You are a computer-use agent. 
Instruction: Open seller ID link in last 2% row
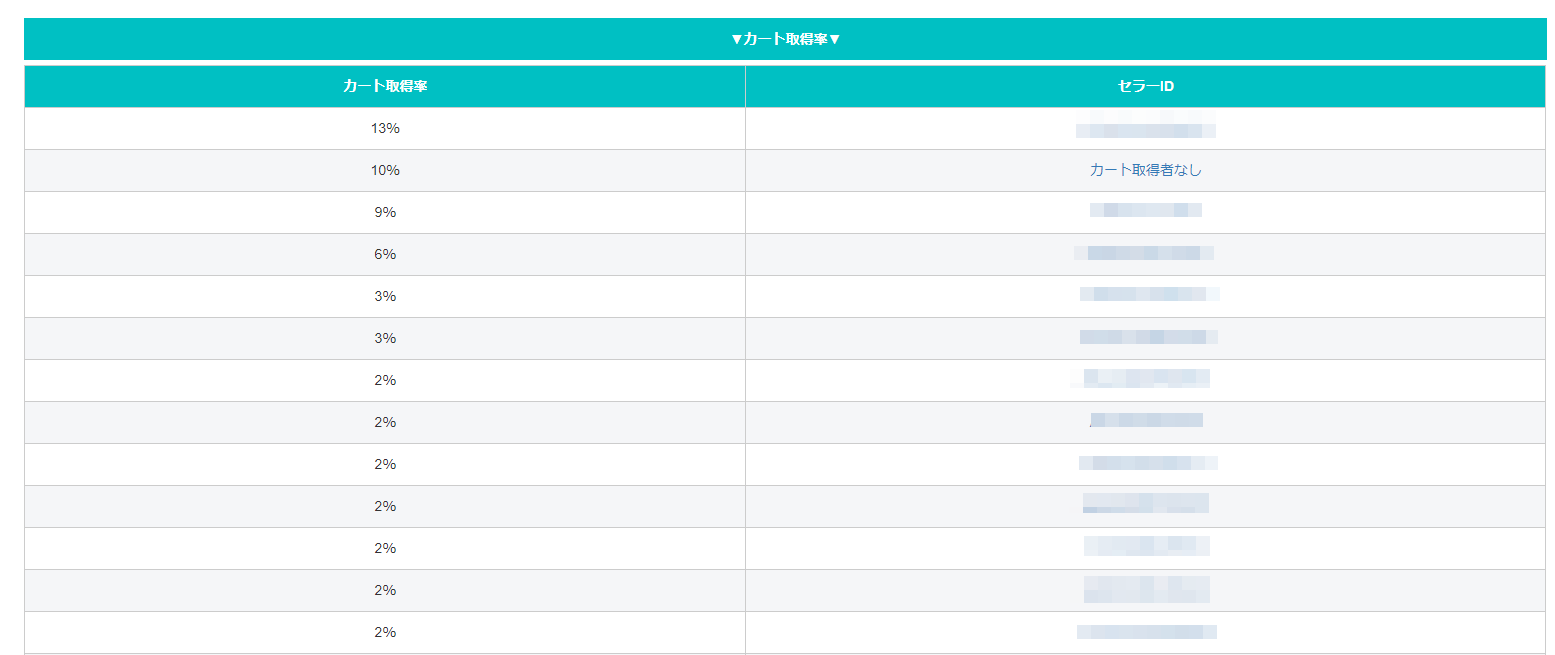point(1146,632)
